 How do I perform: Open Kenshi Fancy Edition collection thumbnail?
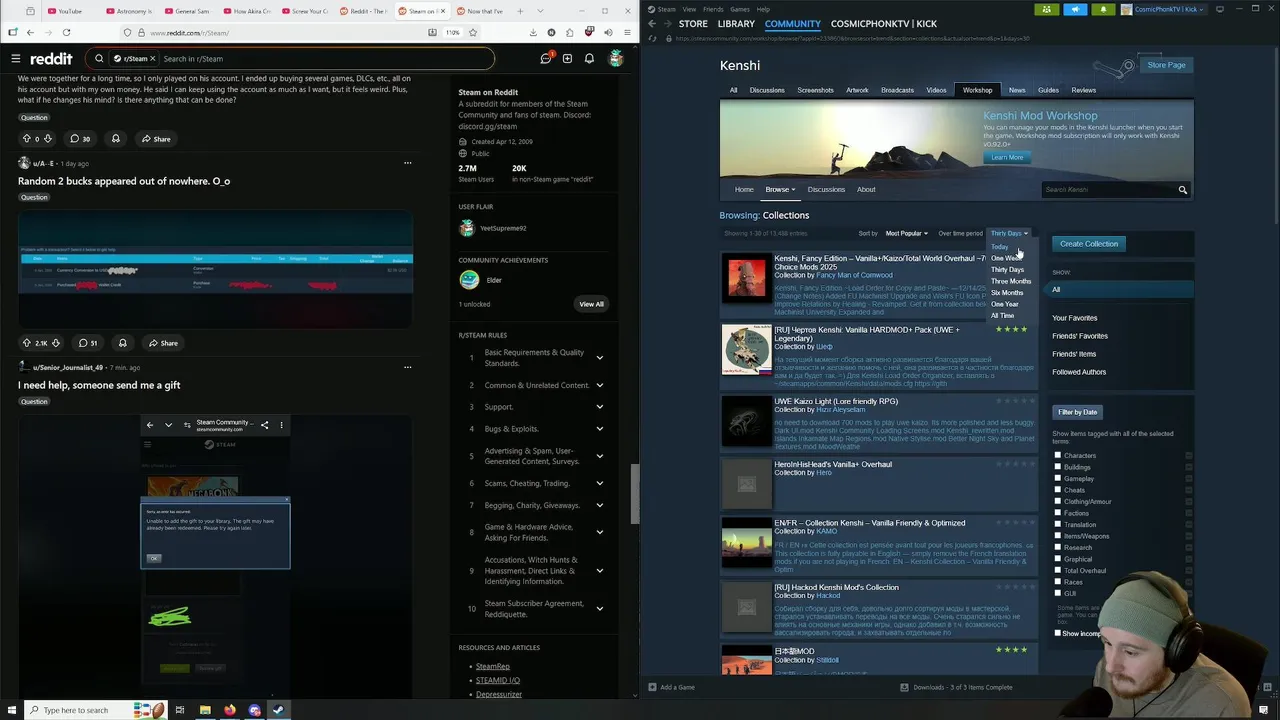[x=746, y=278]
